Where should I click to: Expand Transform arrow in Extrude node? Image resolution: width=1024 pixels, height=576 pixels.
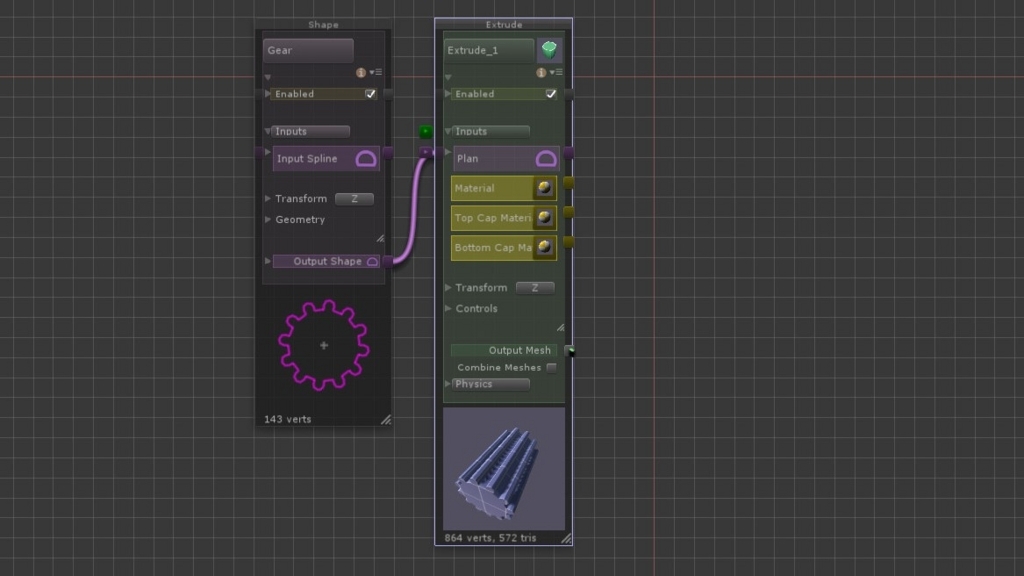(x=448, y=287)
